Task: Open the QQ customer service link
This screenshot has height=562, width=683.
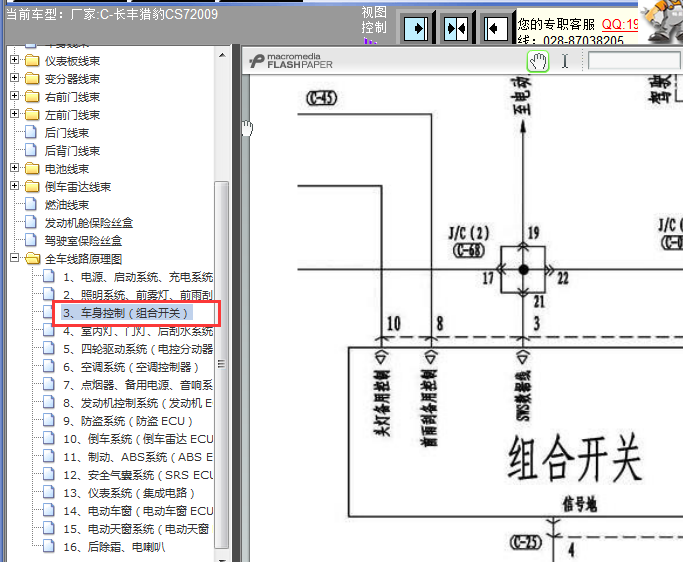Action: (x=620, y=24)
